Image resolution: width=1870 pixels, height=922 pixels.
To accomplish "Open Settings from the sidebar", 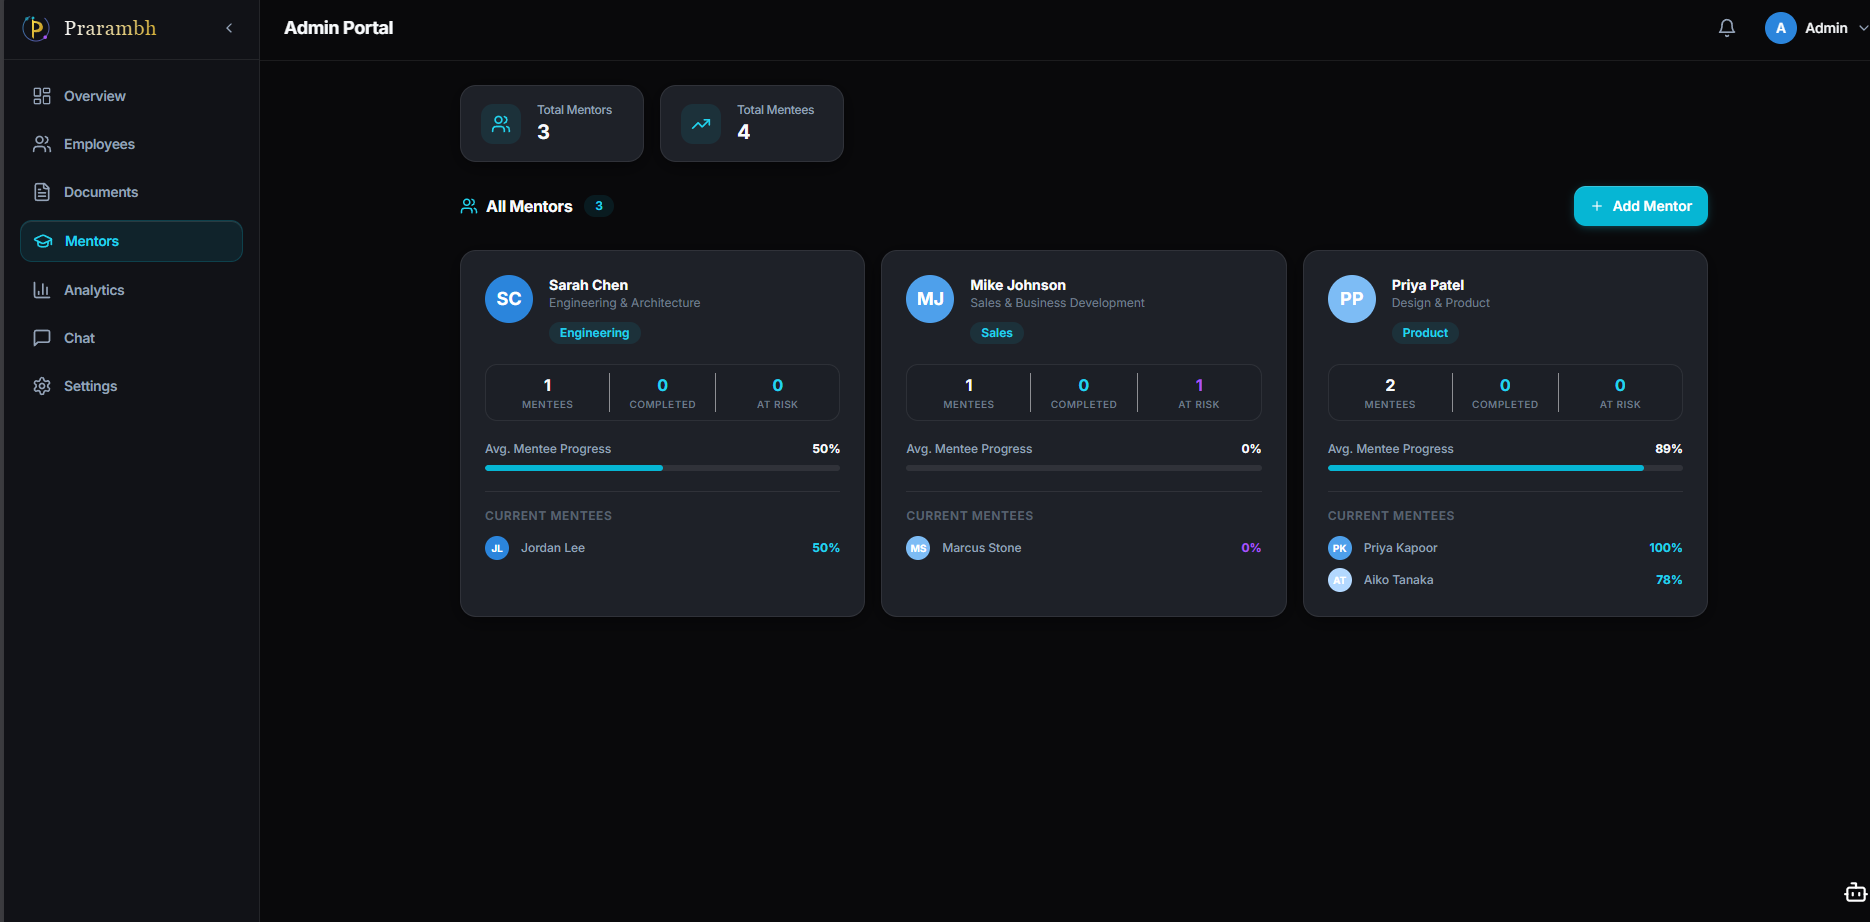I will [x=131, y=386].
